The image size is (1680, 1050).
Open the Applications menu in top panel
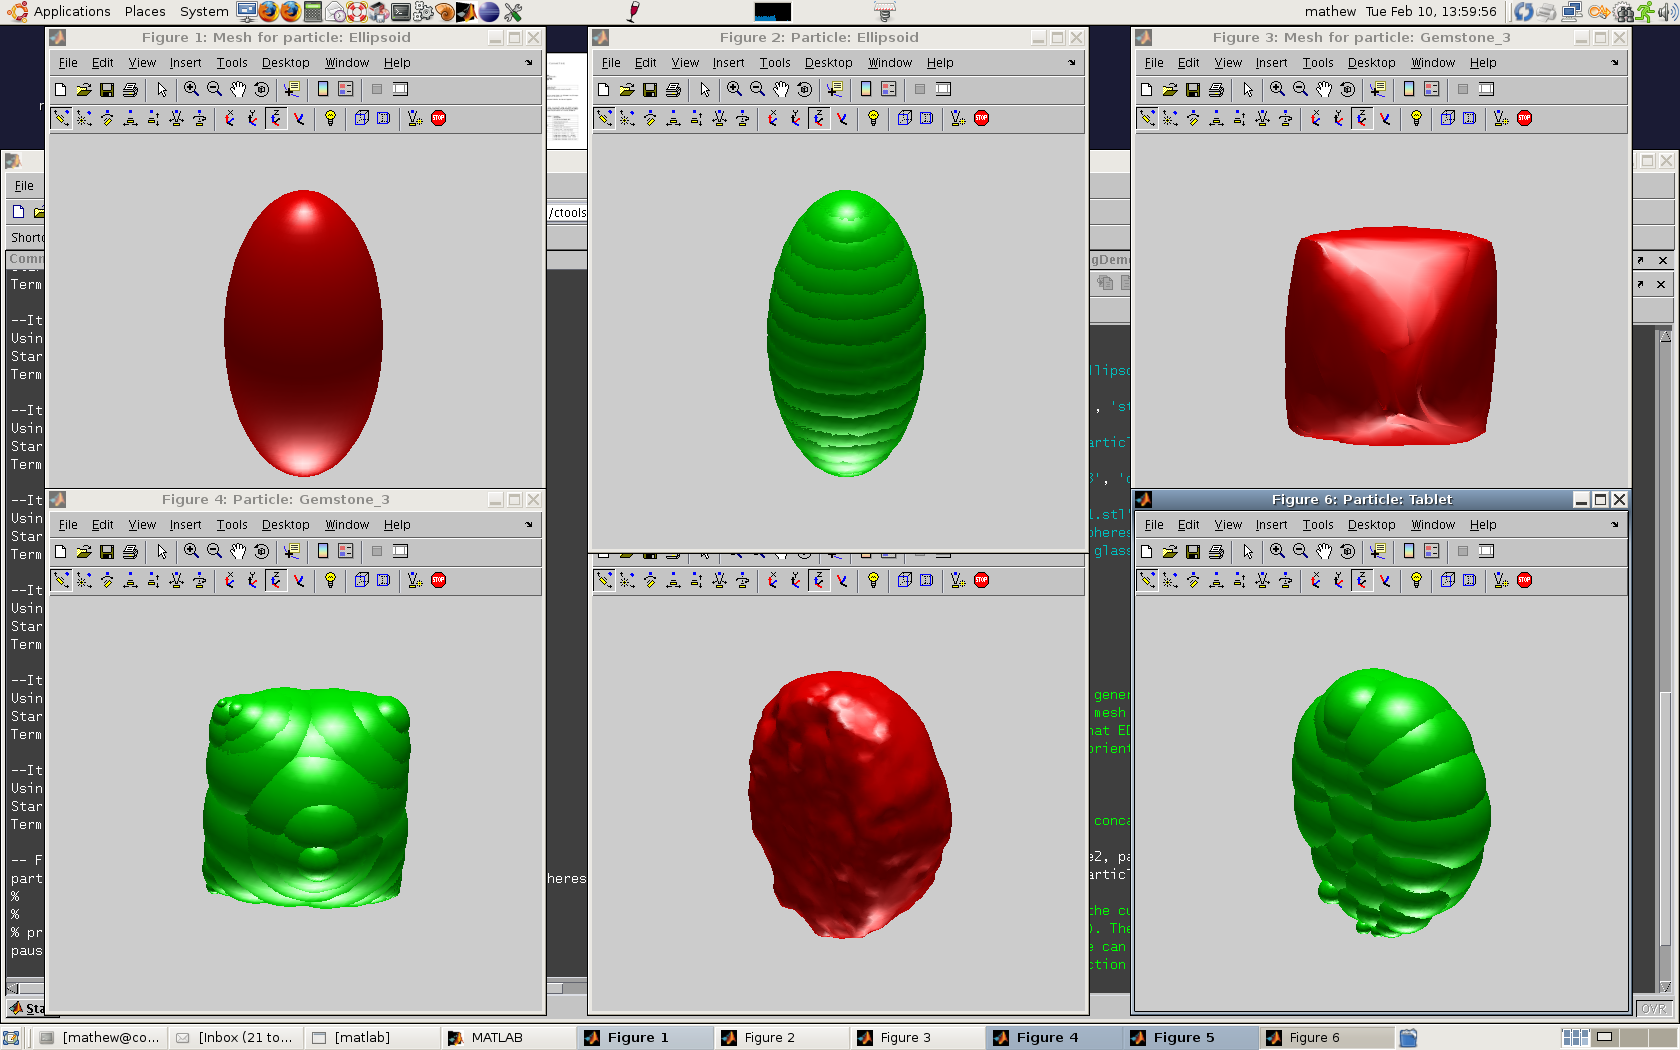72,12
